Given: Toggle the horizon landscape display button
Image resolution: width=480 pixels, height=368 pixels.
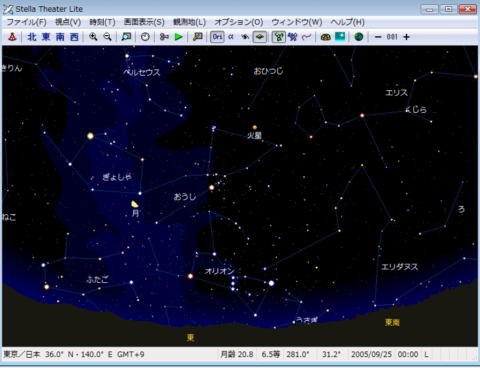Looking at the screenshot, I should point(260,37).
